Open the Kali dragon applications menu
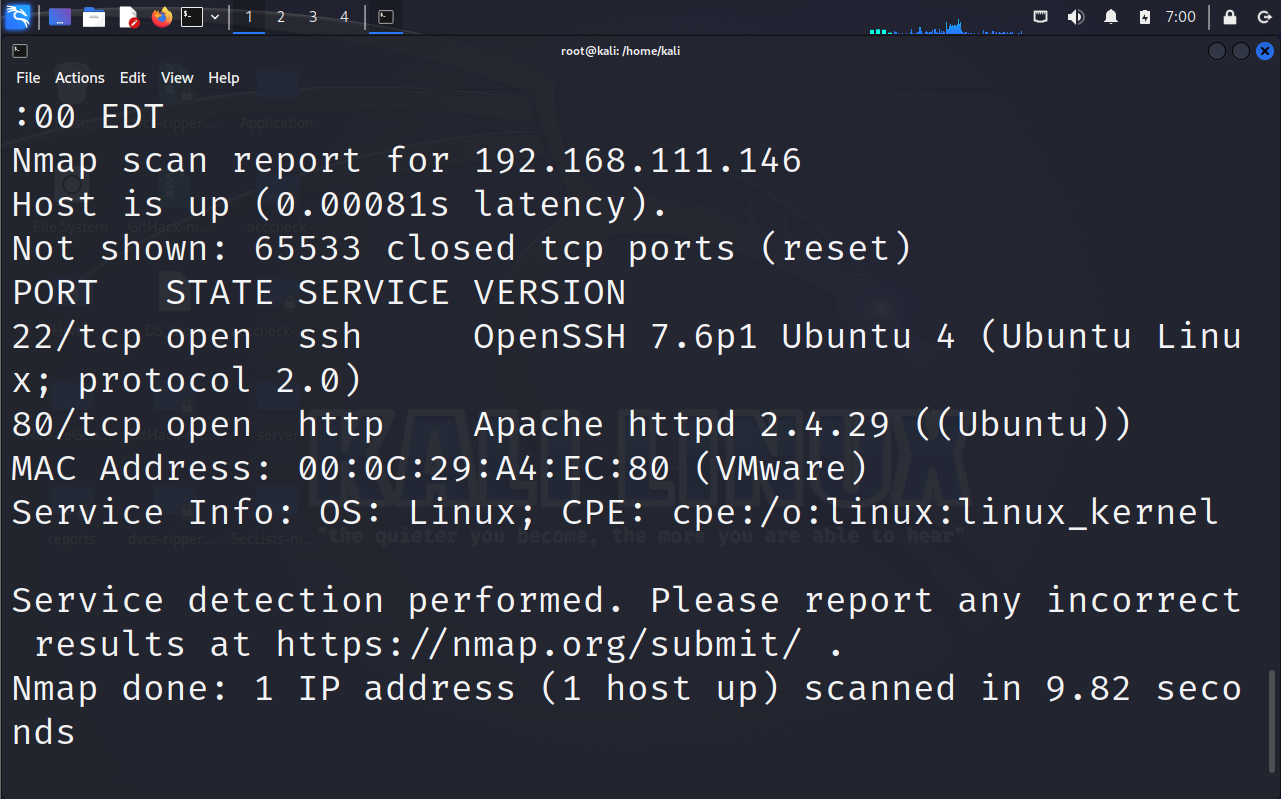This screenshot has height=799, width=1281. point(18,17)
